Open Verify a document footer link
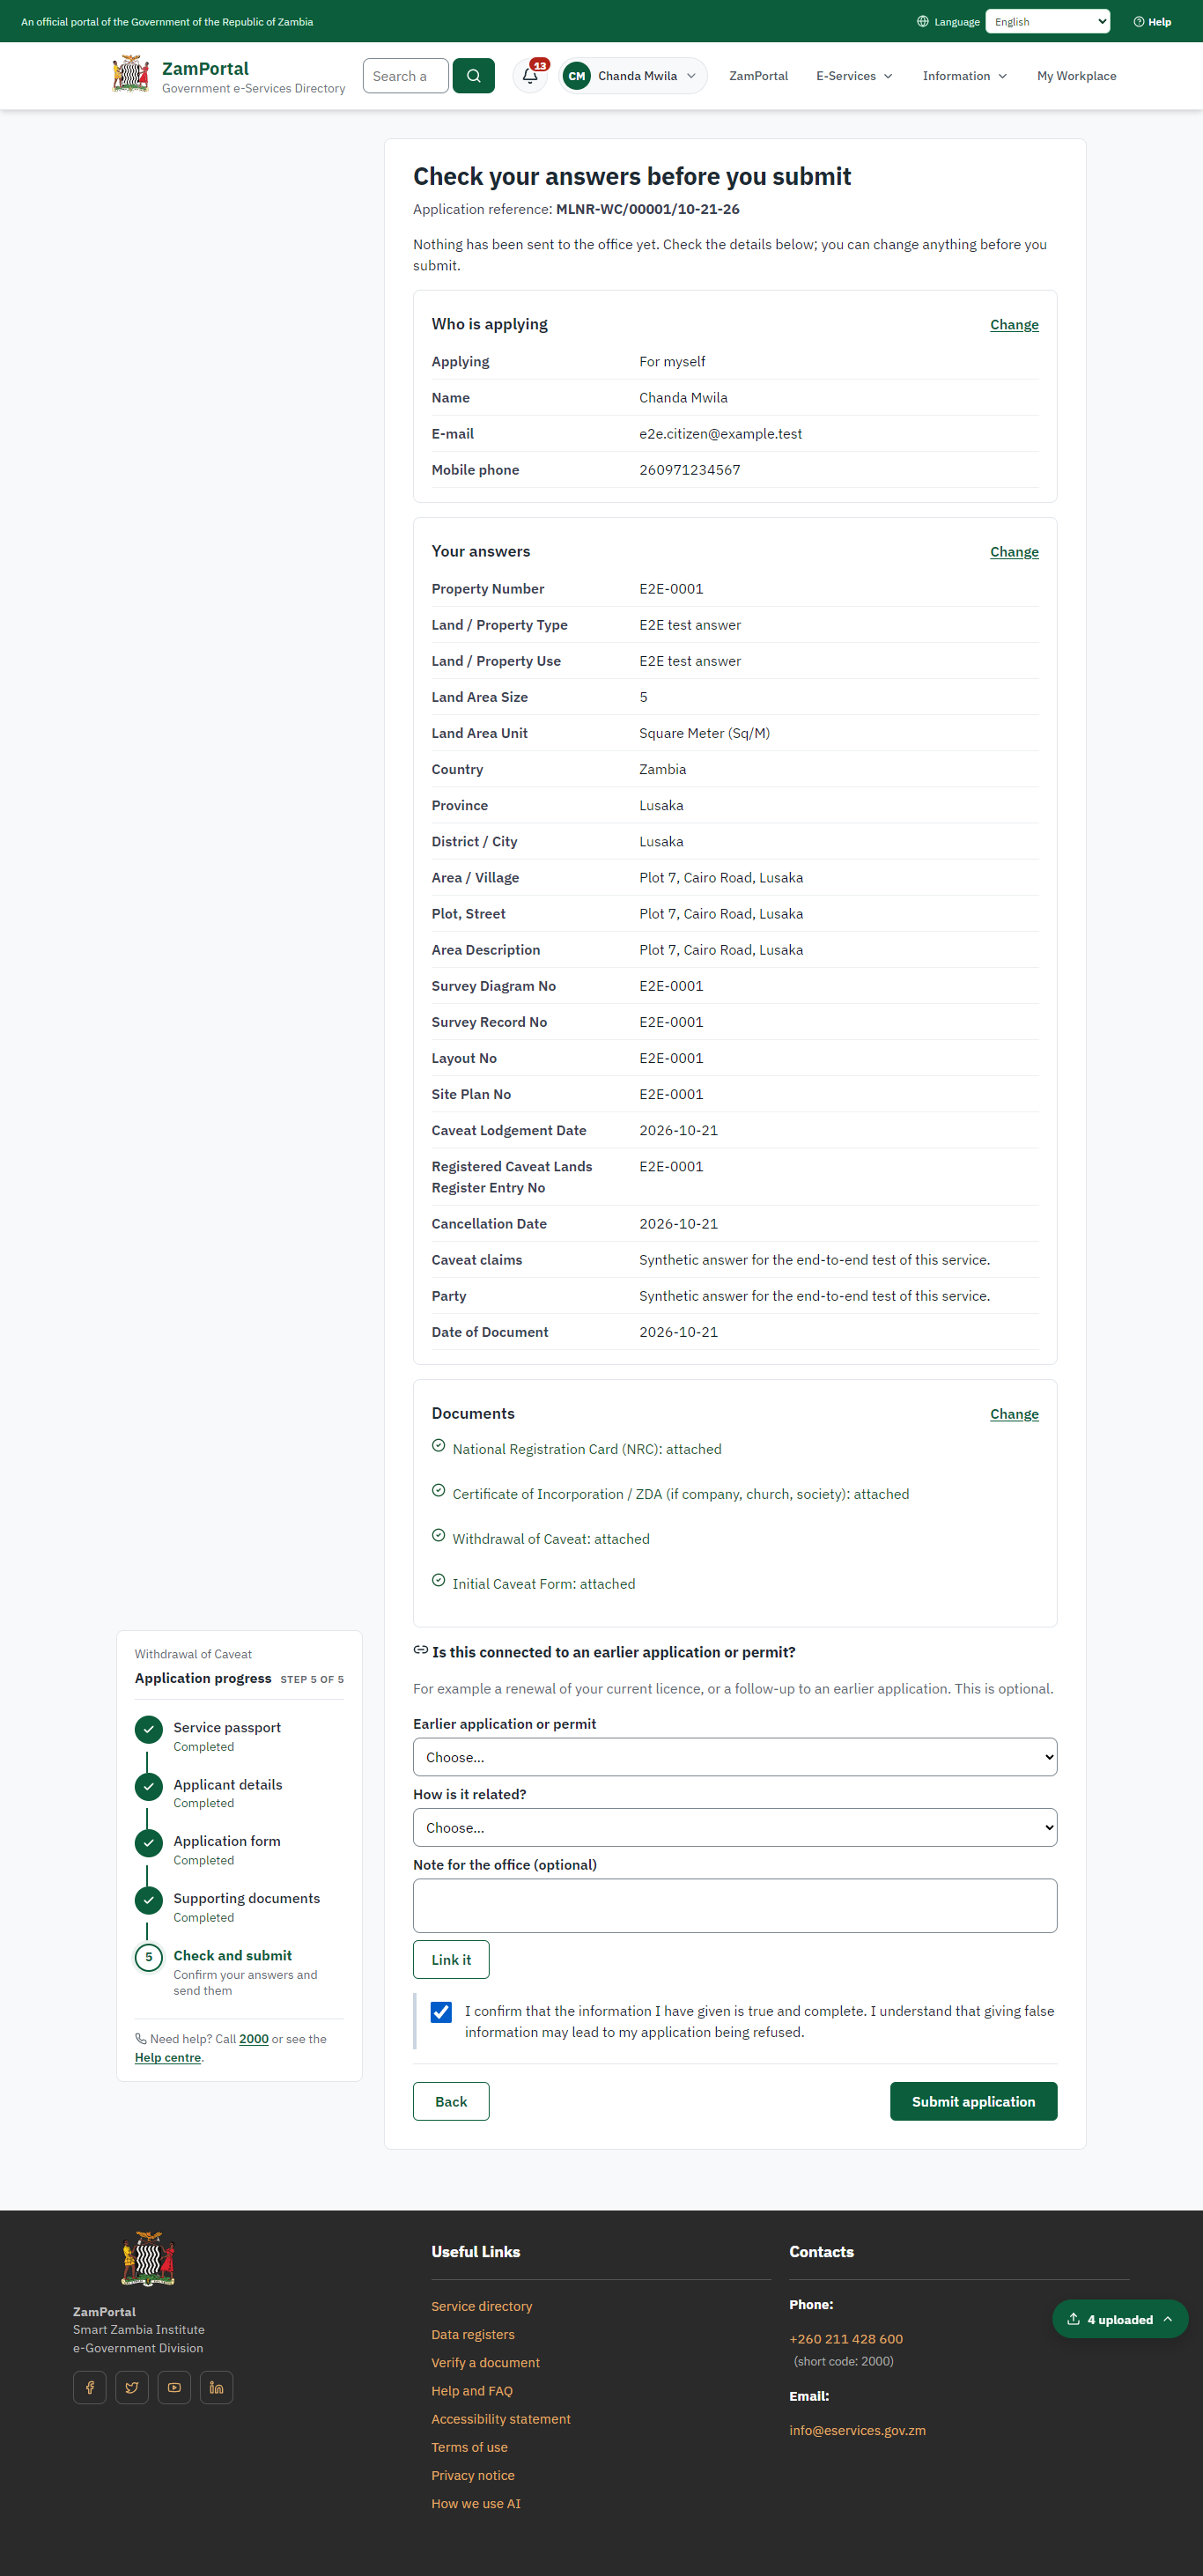The image size is (1203, 2576). 485,2362
